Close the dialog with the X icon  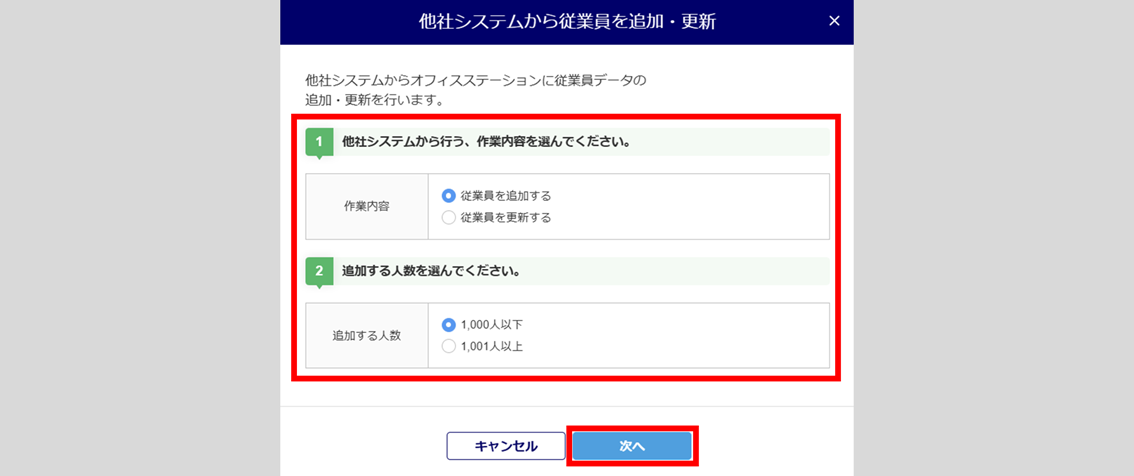point(834,21)
